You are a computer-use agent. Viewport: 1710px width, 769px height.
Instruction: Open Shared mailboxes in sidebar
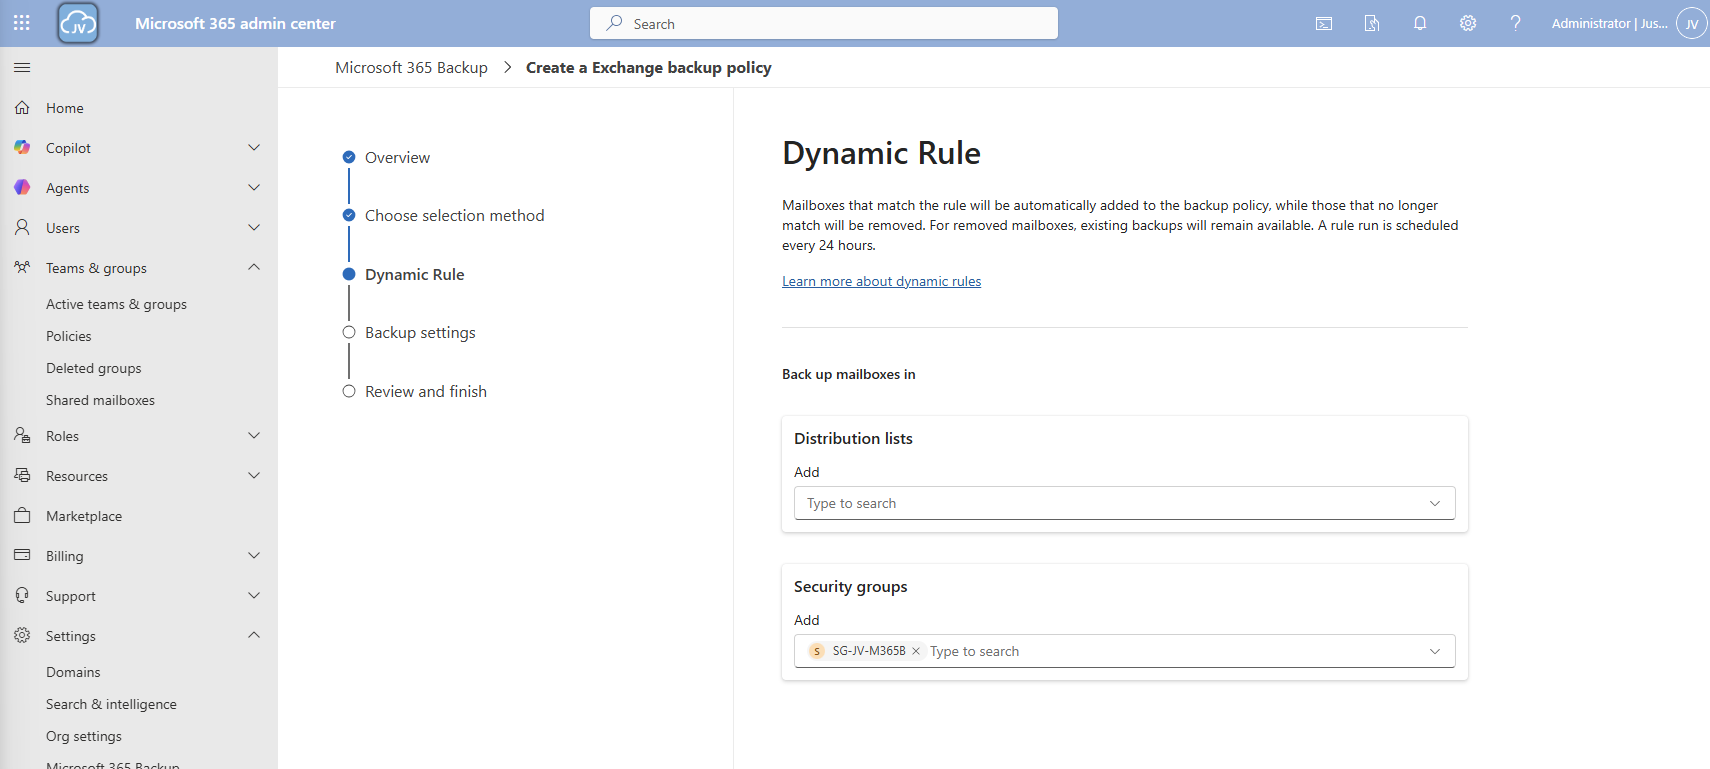(100, 400)
